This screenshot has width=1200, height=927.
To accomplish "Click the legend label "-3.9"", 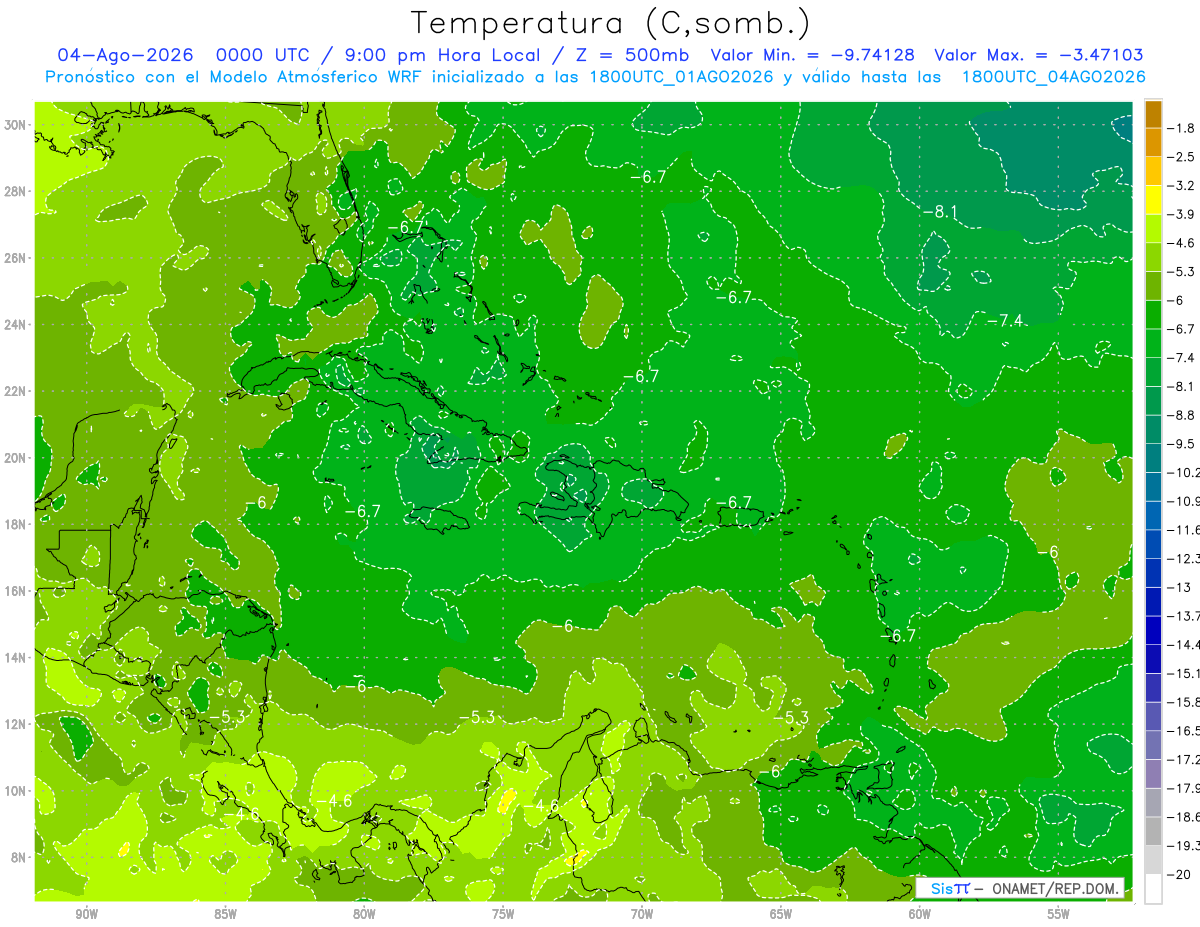I will click(1181, 214).
